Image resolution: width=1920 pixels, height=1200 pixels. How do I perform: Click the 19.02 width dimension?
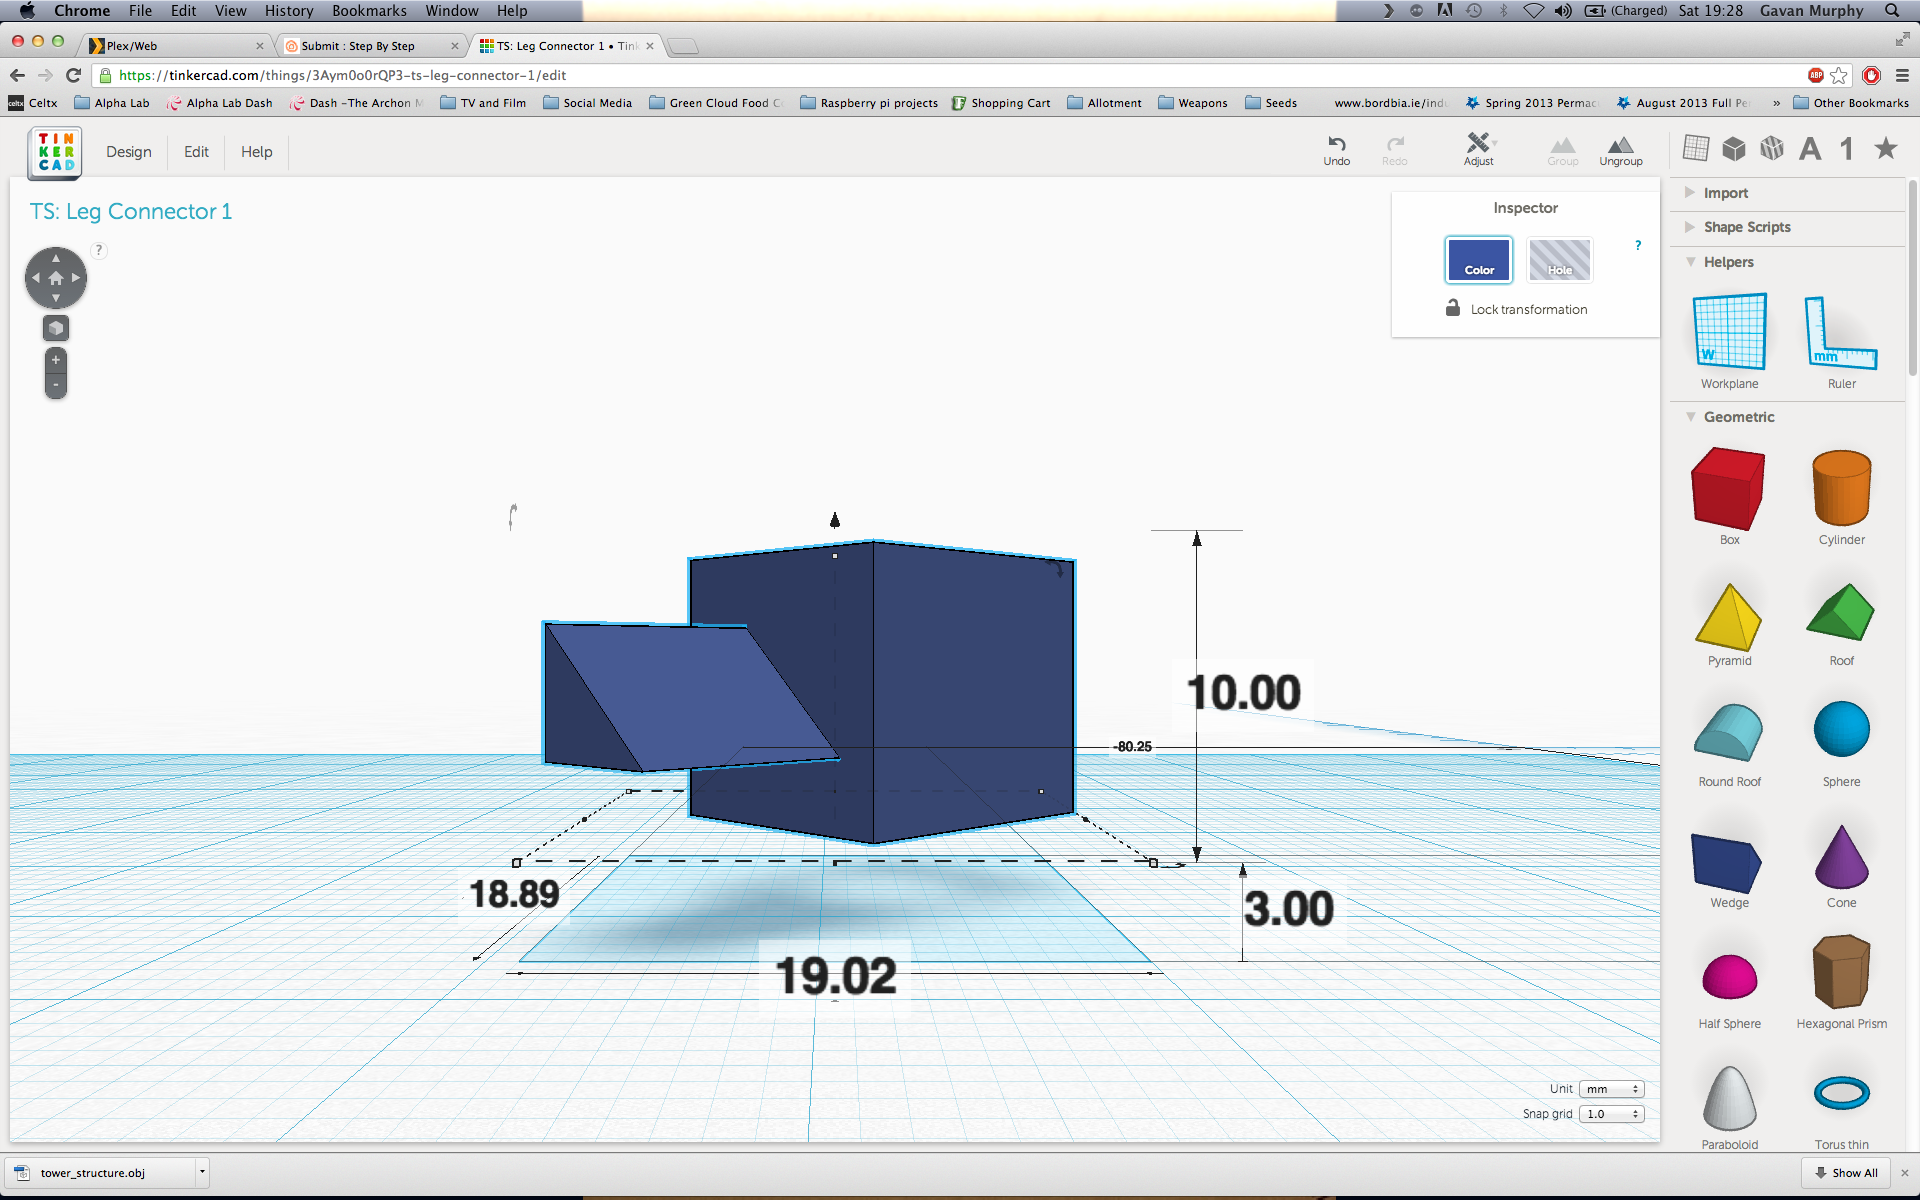(x=836, y=975)
